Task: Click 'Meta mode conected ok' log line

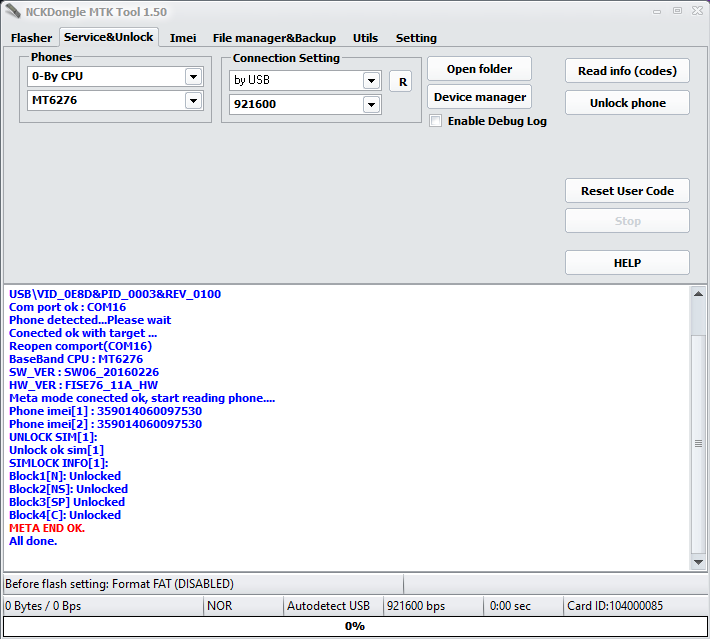Action: [142, 398]
